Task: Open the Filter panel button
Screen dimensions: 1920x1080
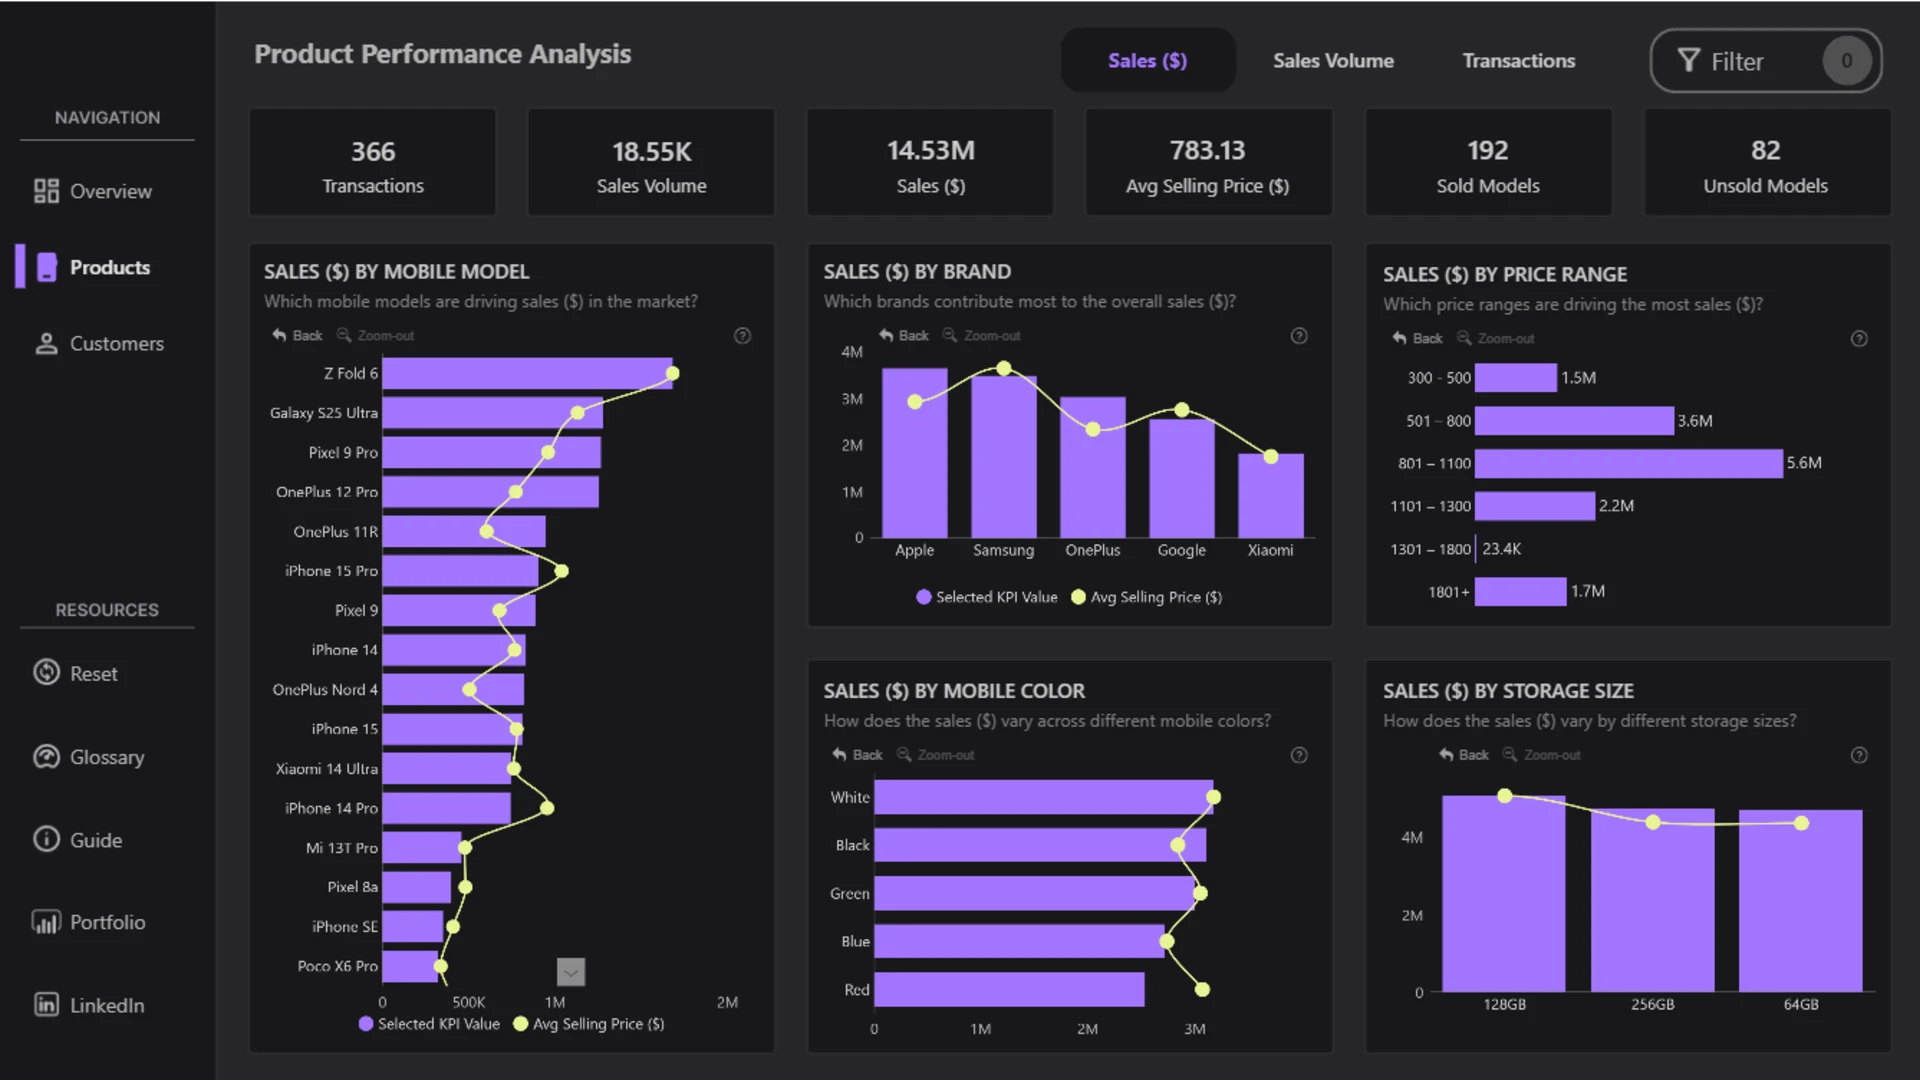Action: tap(1766, 61)
